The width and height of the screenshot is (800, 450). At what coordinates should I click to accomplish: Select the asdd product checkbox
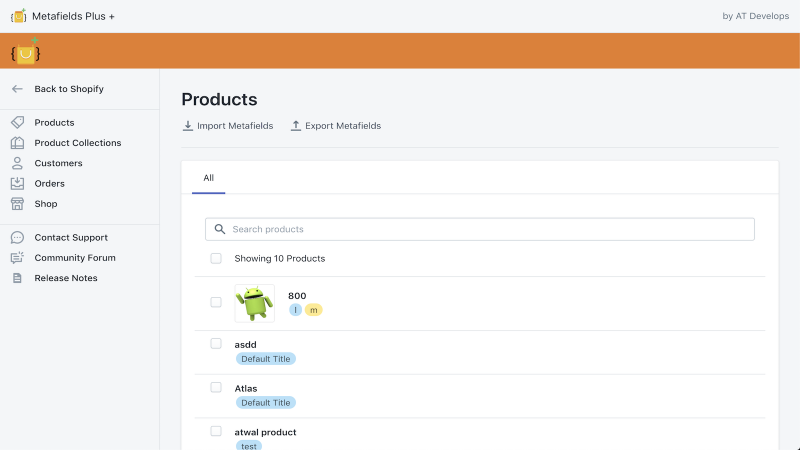(216, 343)
